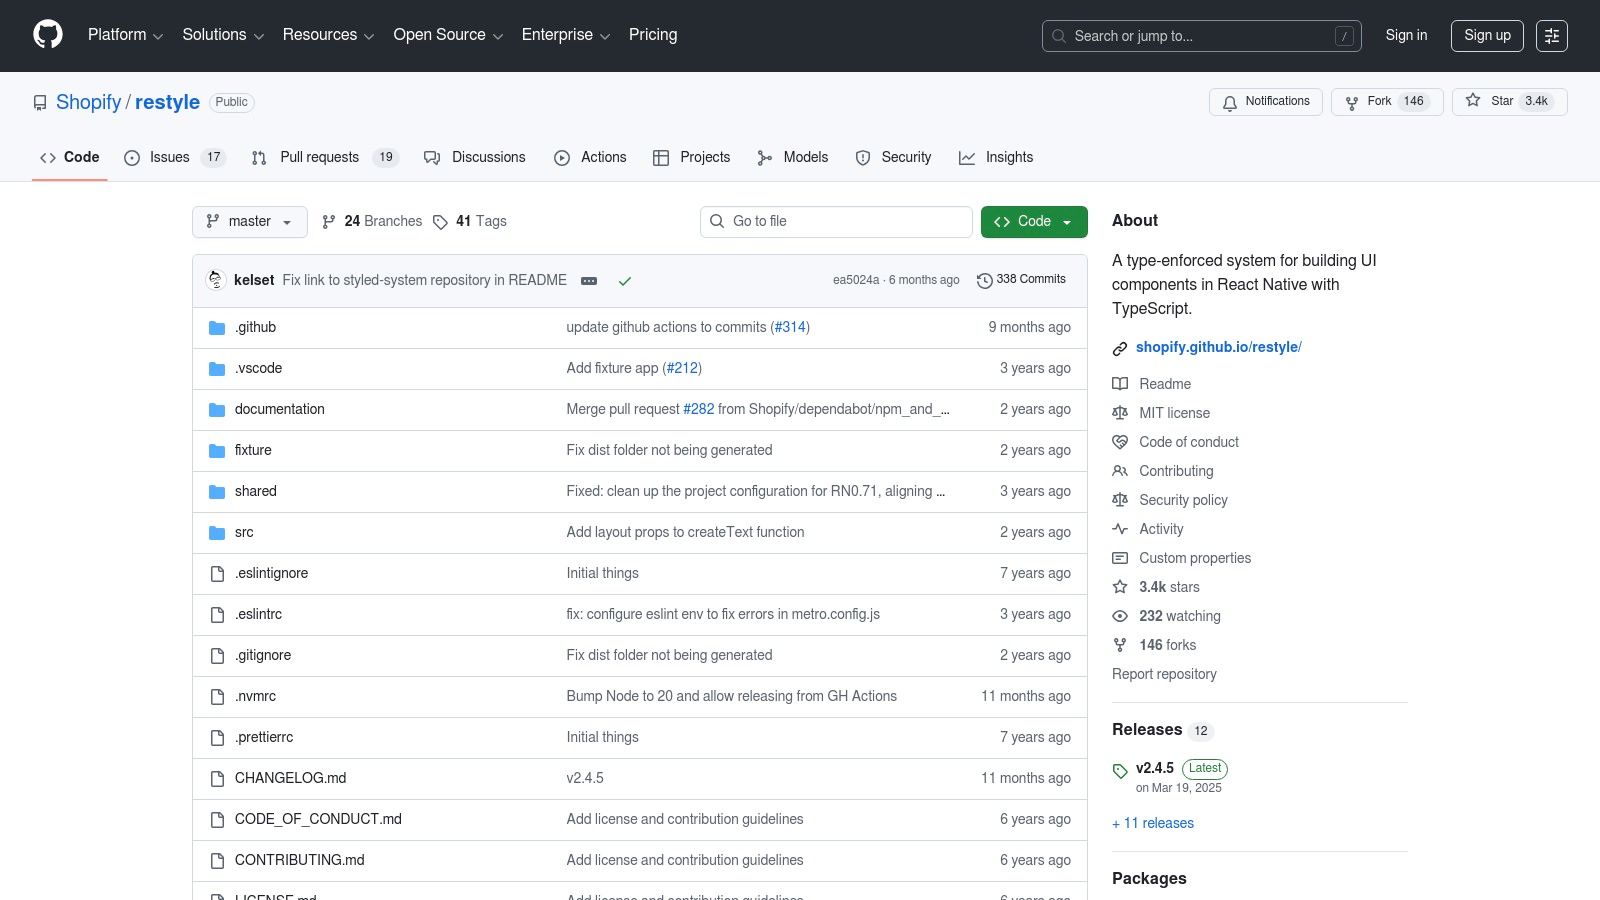Screen dimensions: 1600x900
Task: Open the notifications bell icon
Action: pos(1229,102)
